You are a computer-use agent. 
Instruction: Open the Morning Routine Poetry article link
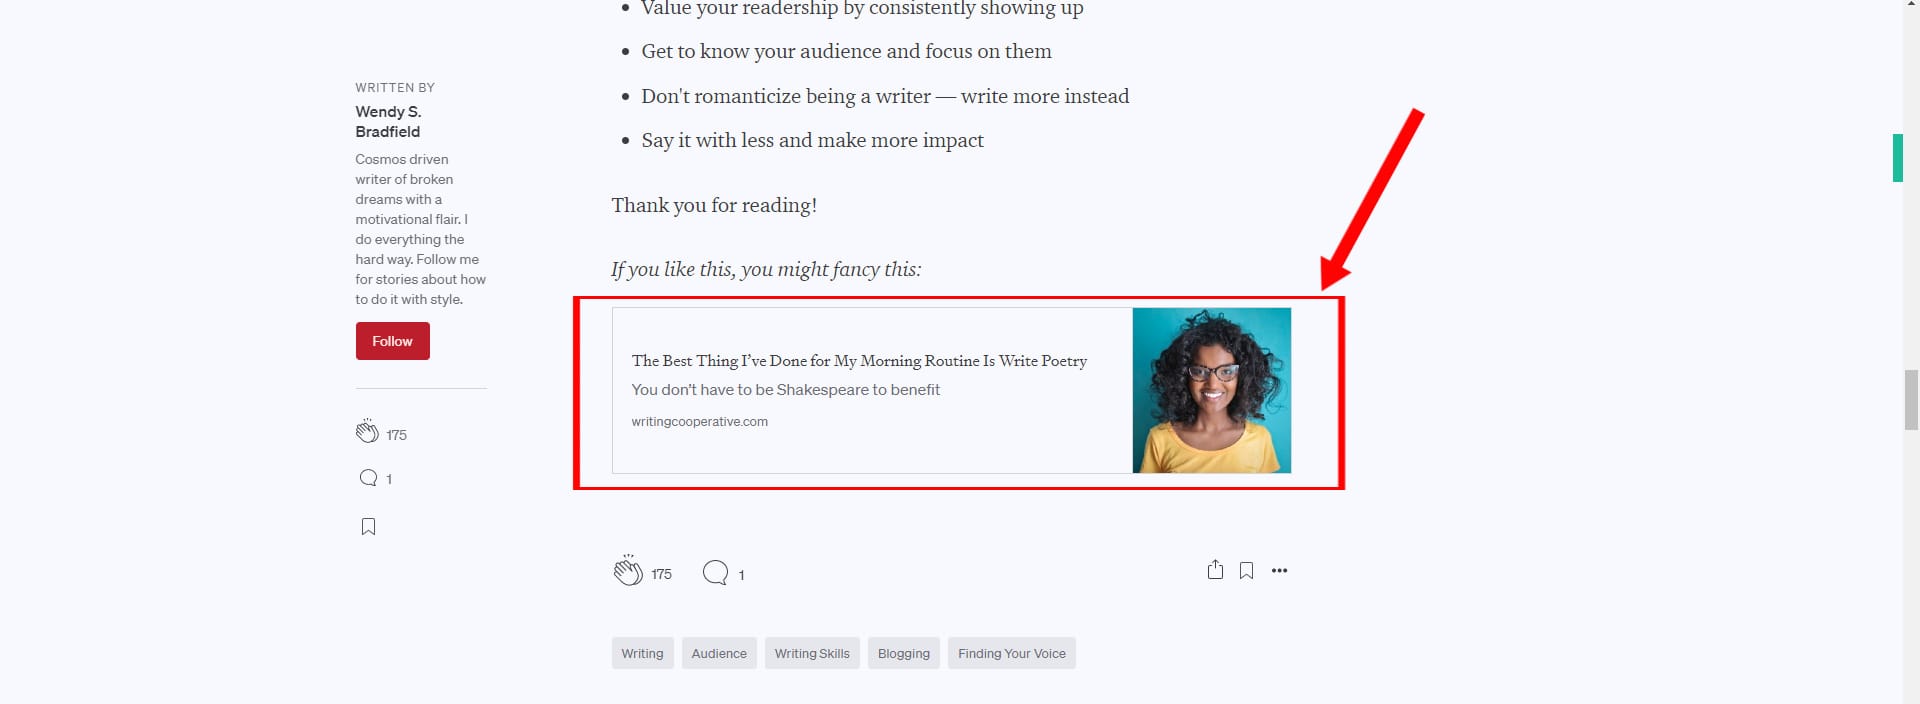pyautogui.click(x=859, y=361)
